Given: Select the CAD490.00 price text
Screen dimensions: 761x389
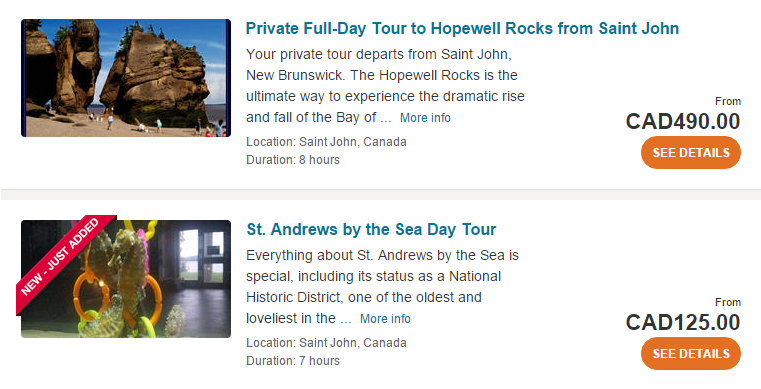Looking at the screenshot, I should point(683,121).
